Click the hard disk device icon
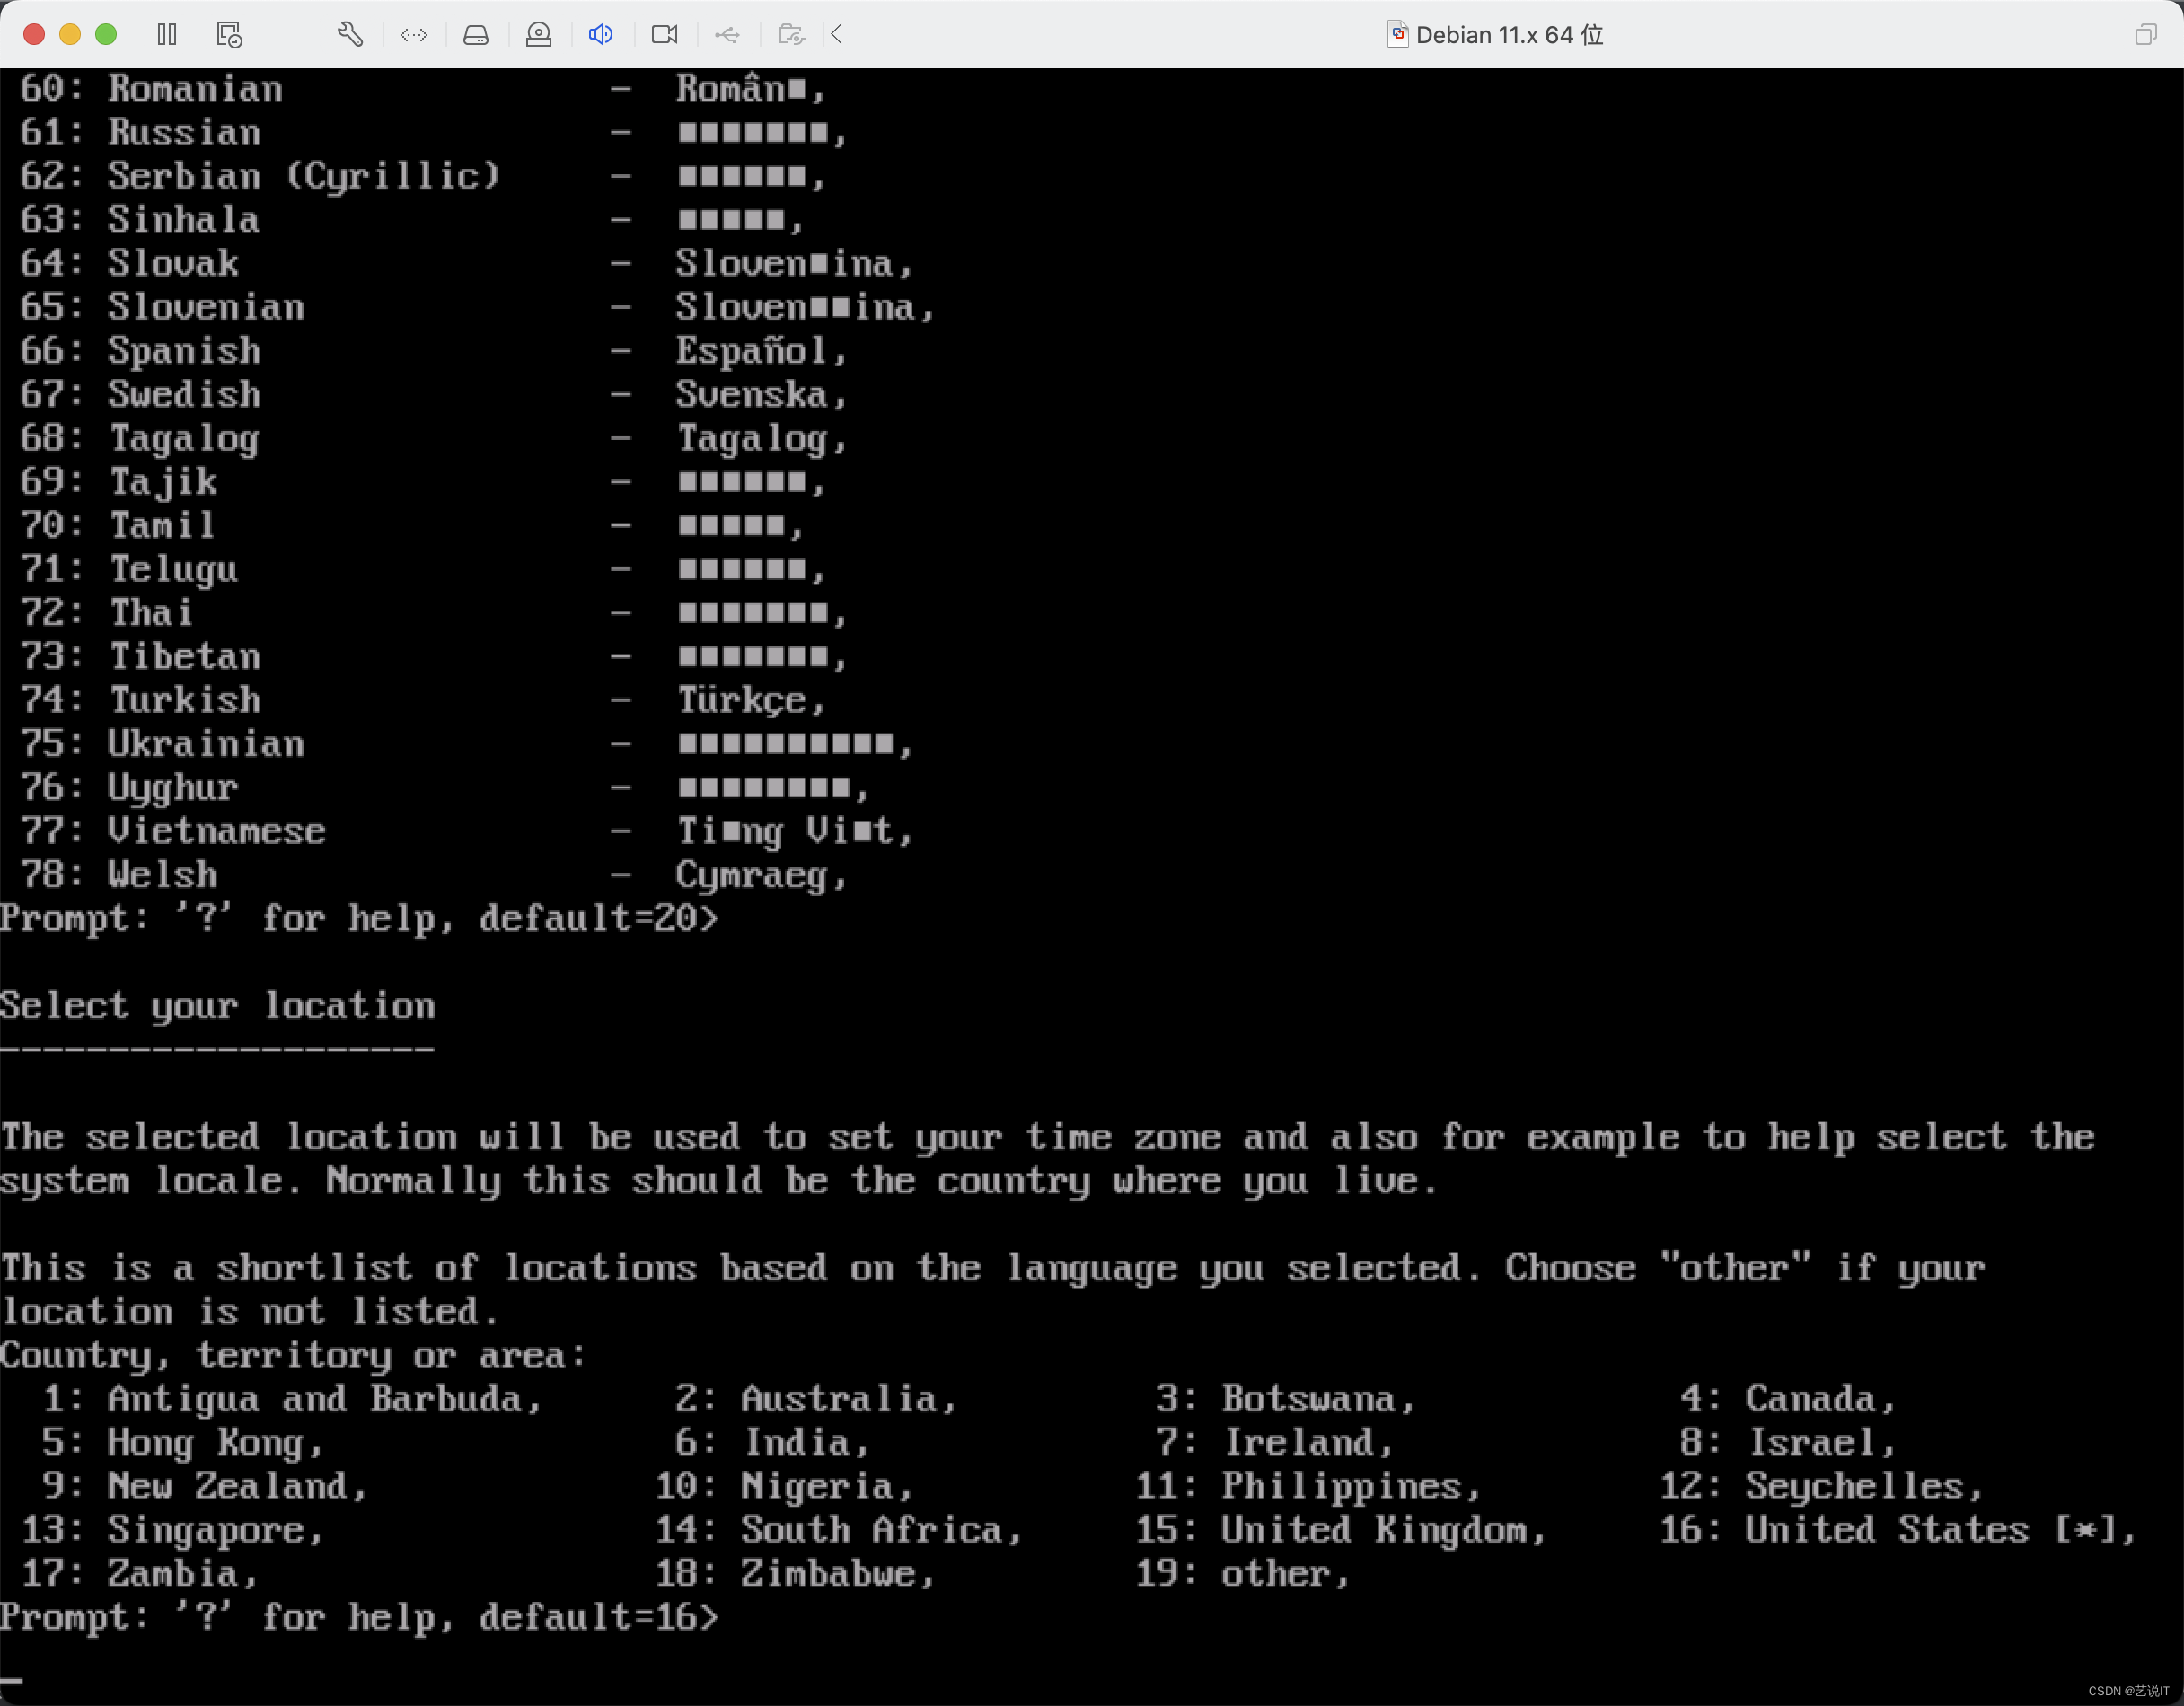The height and width of the screenshot is (1706, 2184). click(x=476, y=35)
